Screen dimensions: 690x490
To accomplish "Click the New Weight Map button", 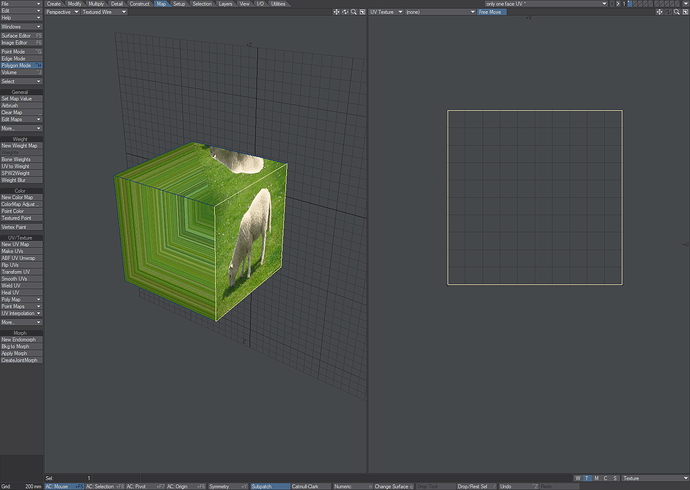I will click(21, 146).
